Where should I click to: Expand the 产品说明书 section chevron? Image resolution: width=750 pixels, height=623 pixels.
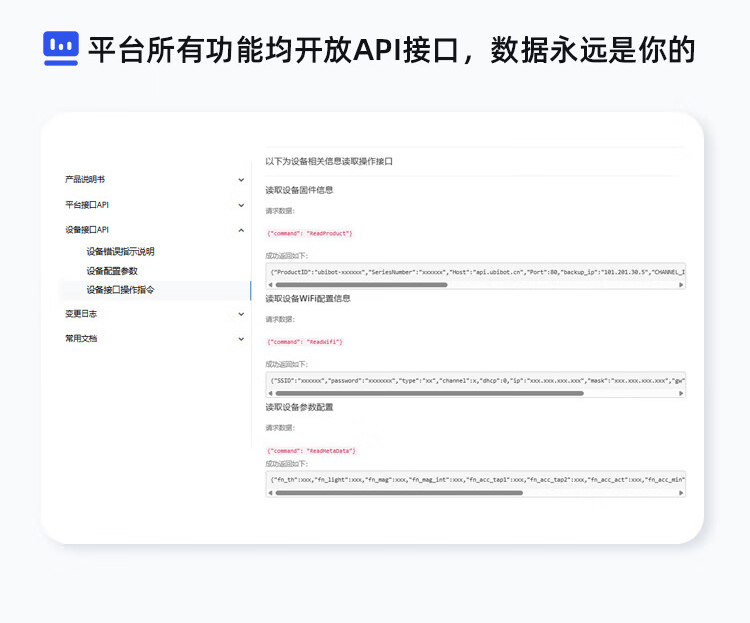coord(241,180)
